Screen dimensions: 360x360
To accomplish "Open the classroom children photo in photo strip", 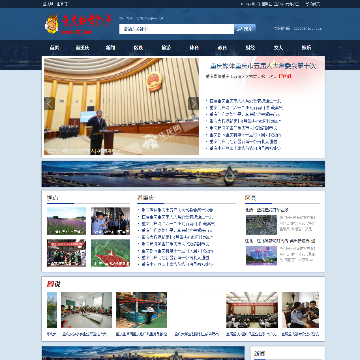I will [86, 310].
